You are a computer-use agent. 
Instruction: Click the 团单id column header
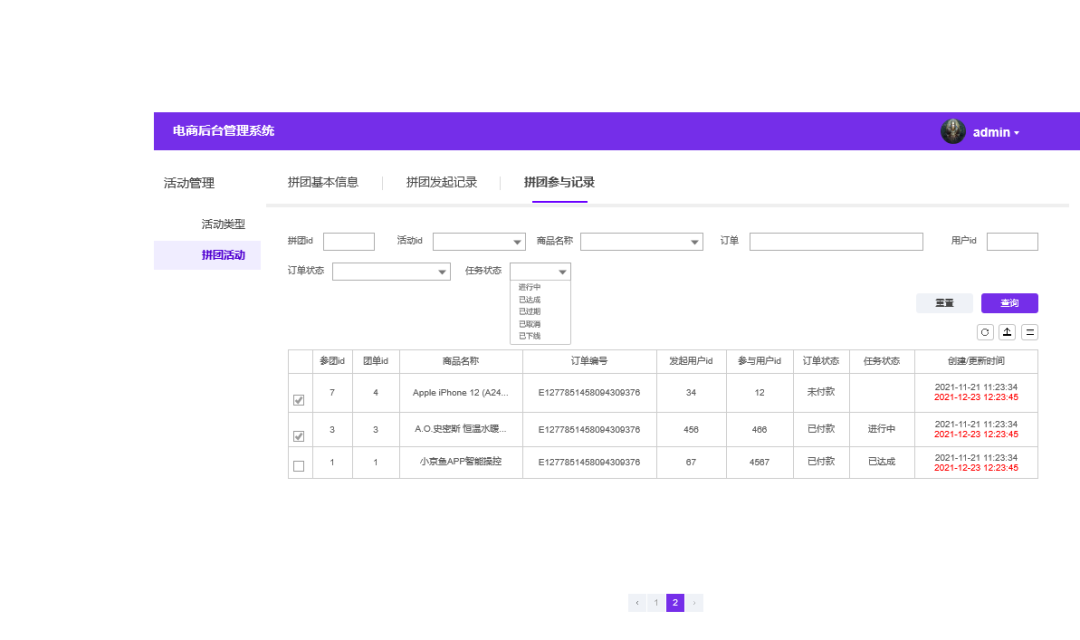click(375, 361)
